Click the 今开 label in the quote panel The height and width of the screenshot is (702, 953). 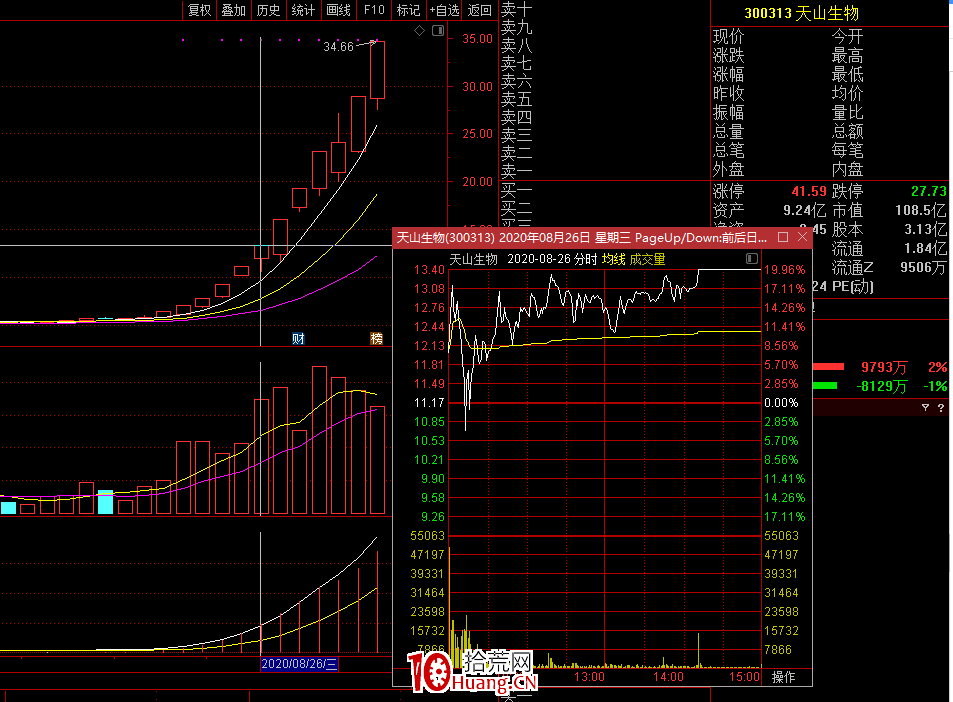pos(847,37)
